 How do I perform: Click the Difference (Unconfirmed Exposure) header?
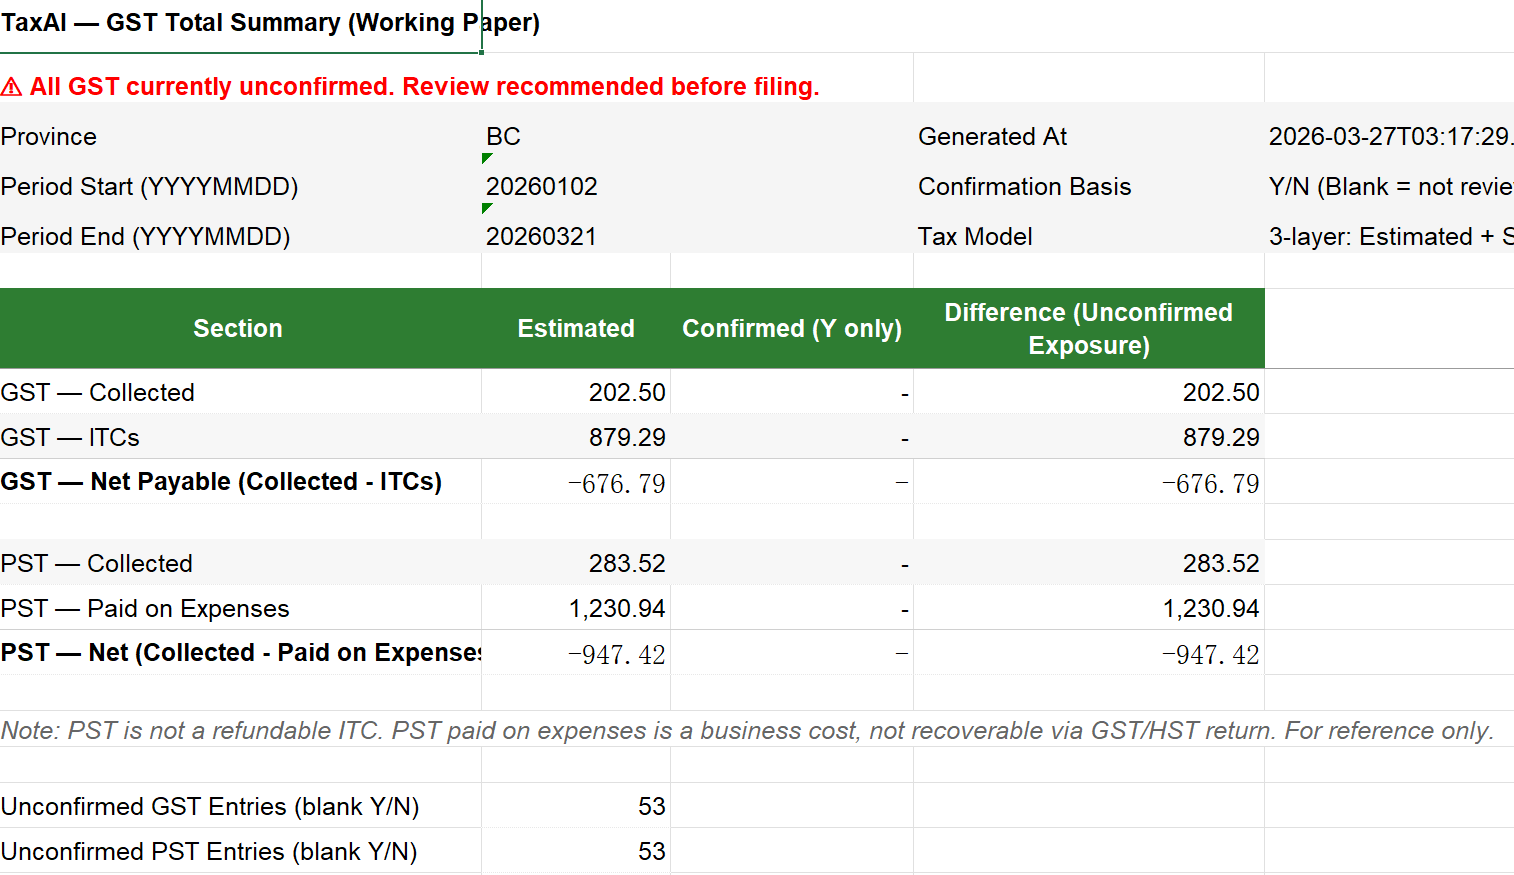pyautogui.click(x=1088, y=328)
